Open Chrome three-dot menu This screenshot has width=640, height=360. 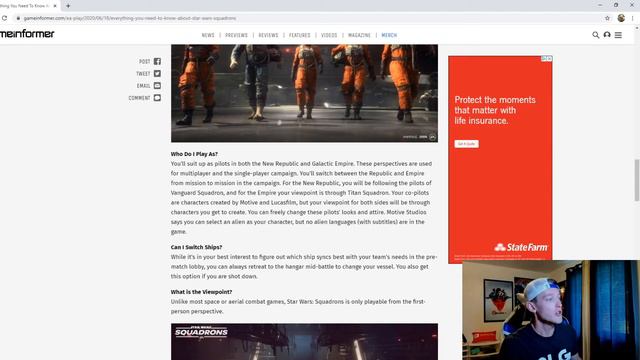633,18
